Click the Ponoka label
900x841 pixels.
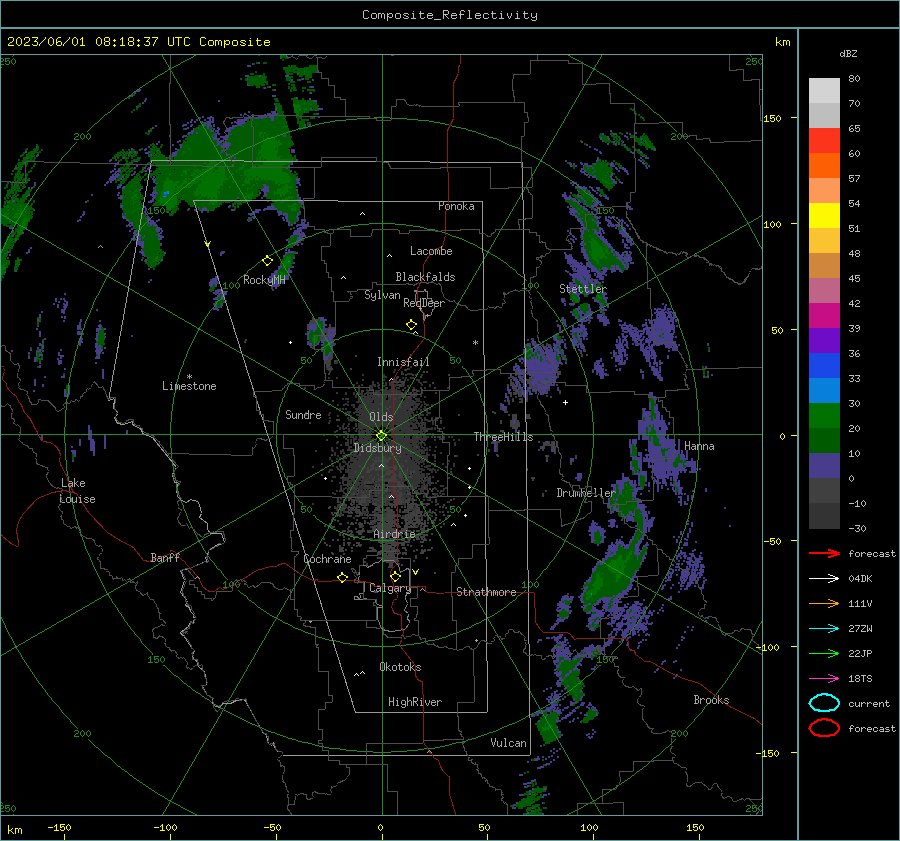tap(456, 206)
